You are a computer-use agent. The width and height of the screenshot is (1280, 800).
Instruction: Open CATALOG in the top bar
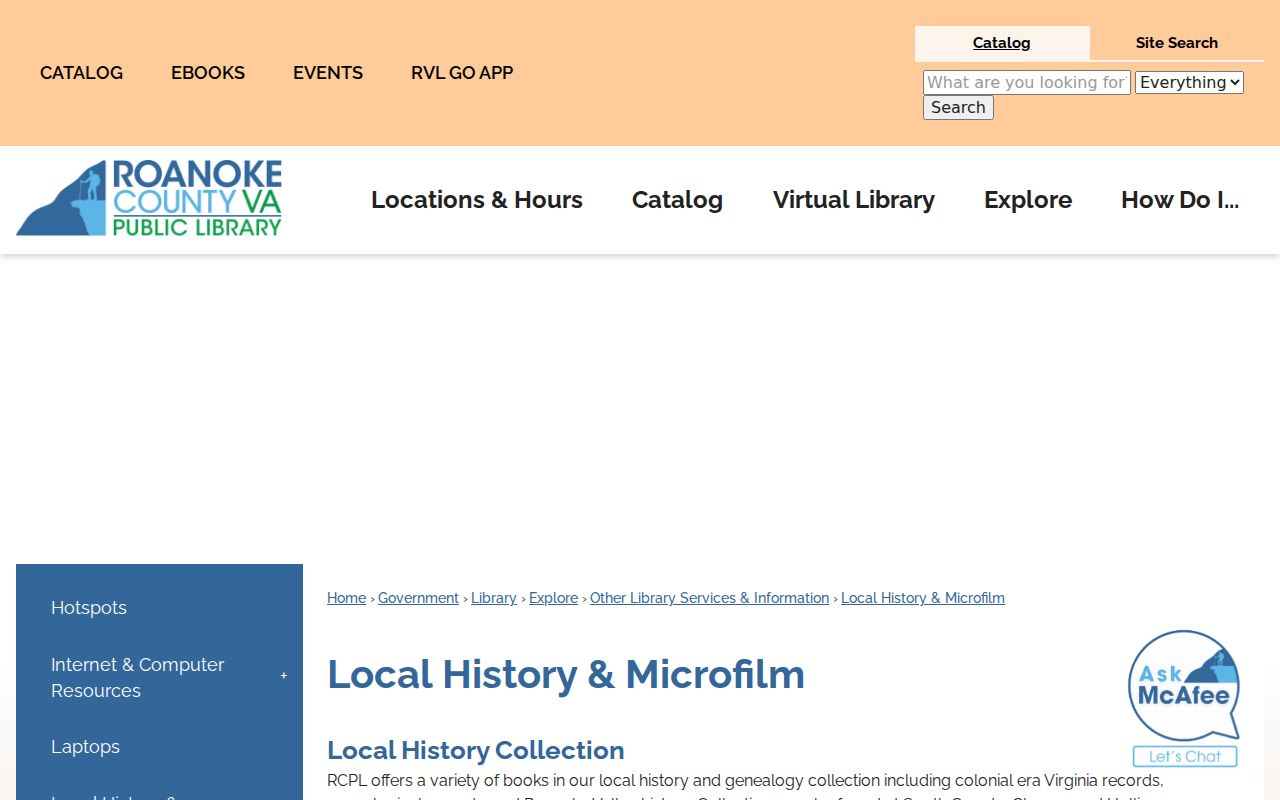click(81, 73)
